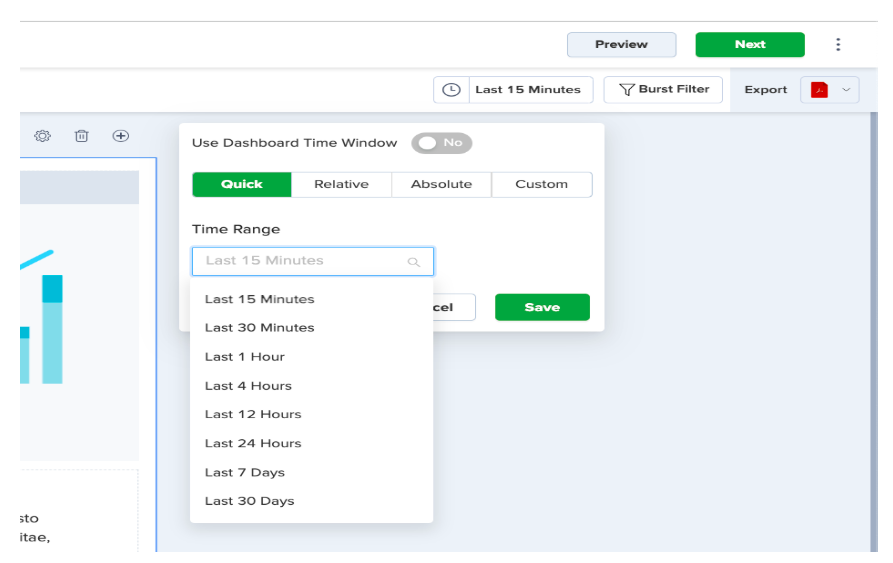893x563 pixels.
Task: Switch to the Absolute tab
Action: [x=441, y=184]
